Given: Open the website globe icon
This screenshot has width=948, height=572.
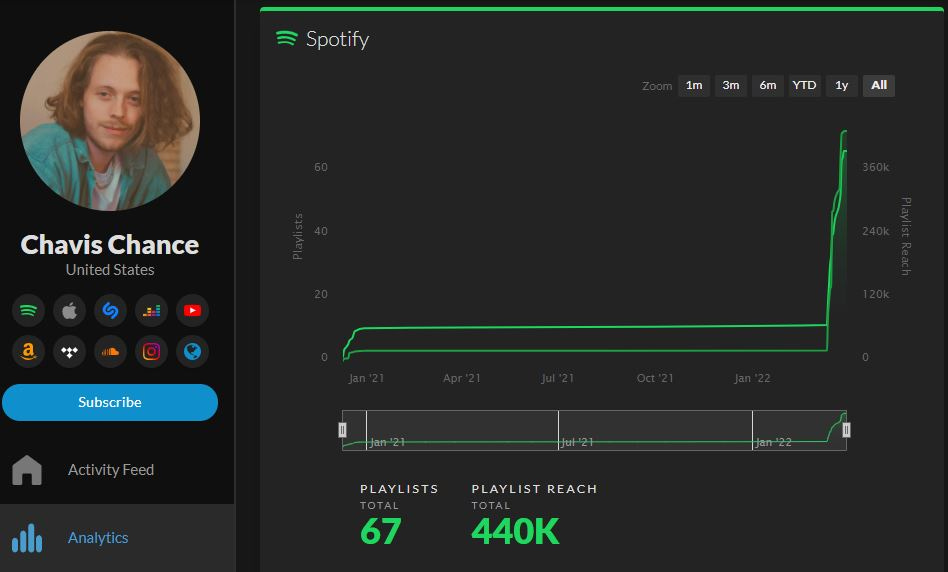Looking at the screenshot, I should 192,351.
